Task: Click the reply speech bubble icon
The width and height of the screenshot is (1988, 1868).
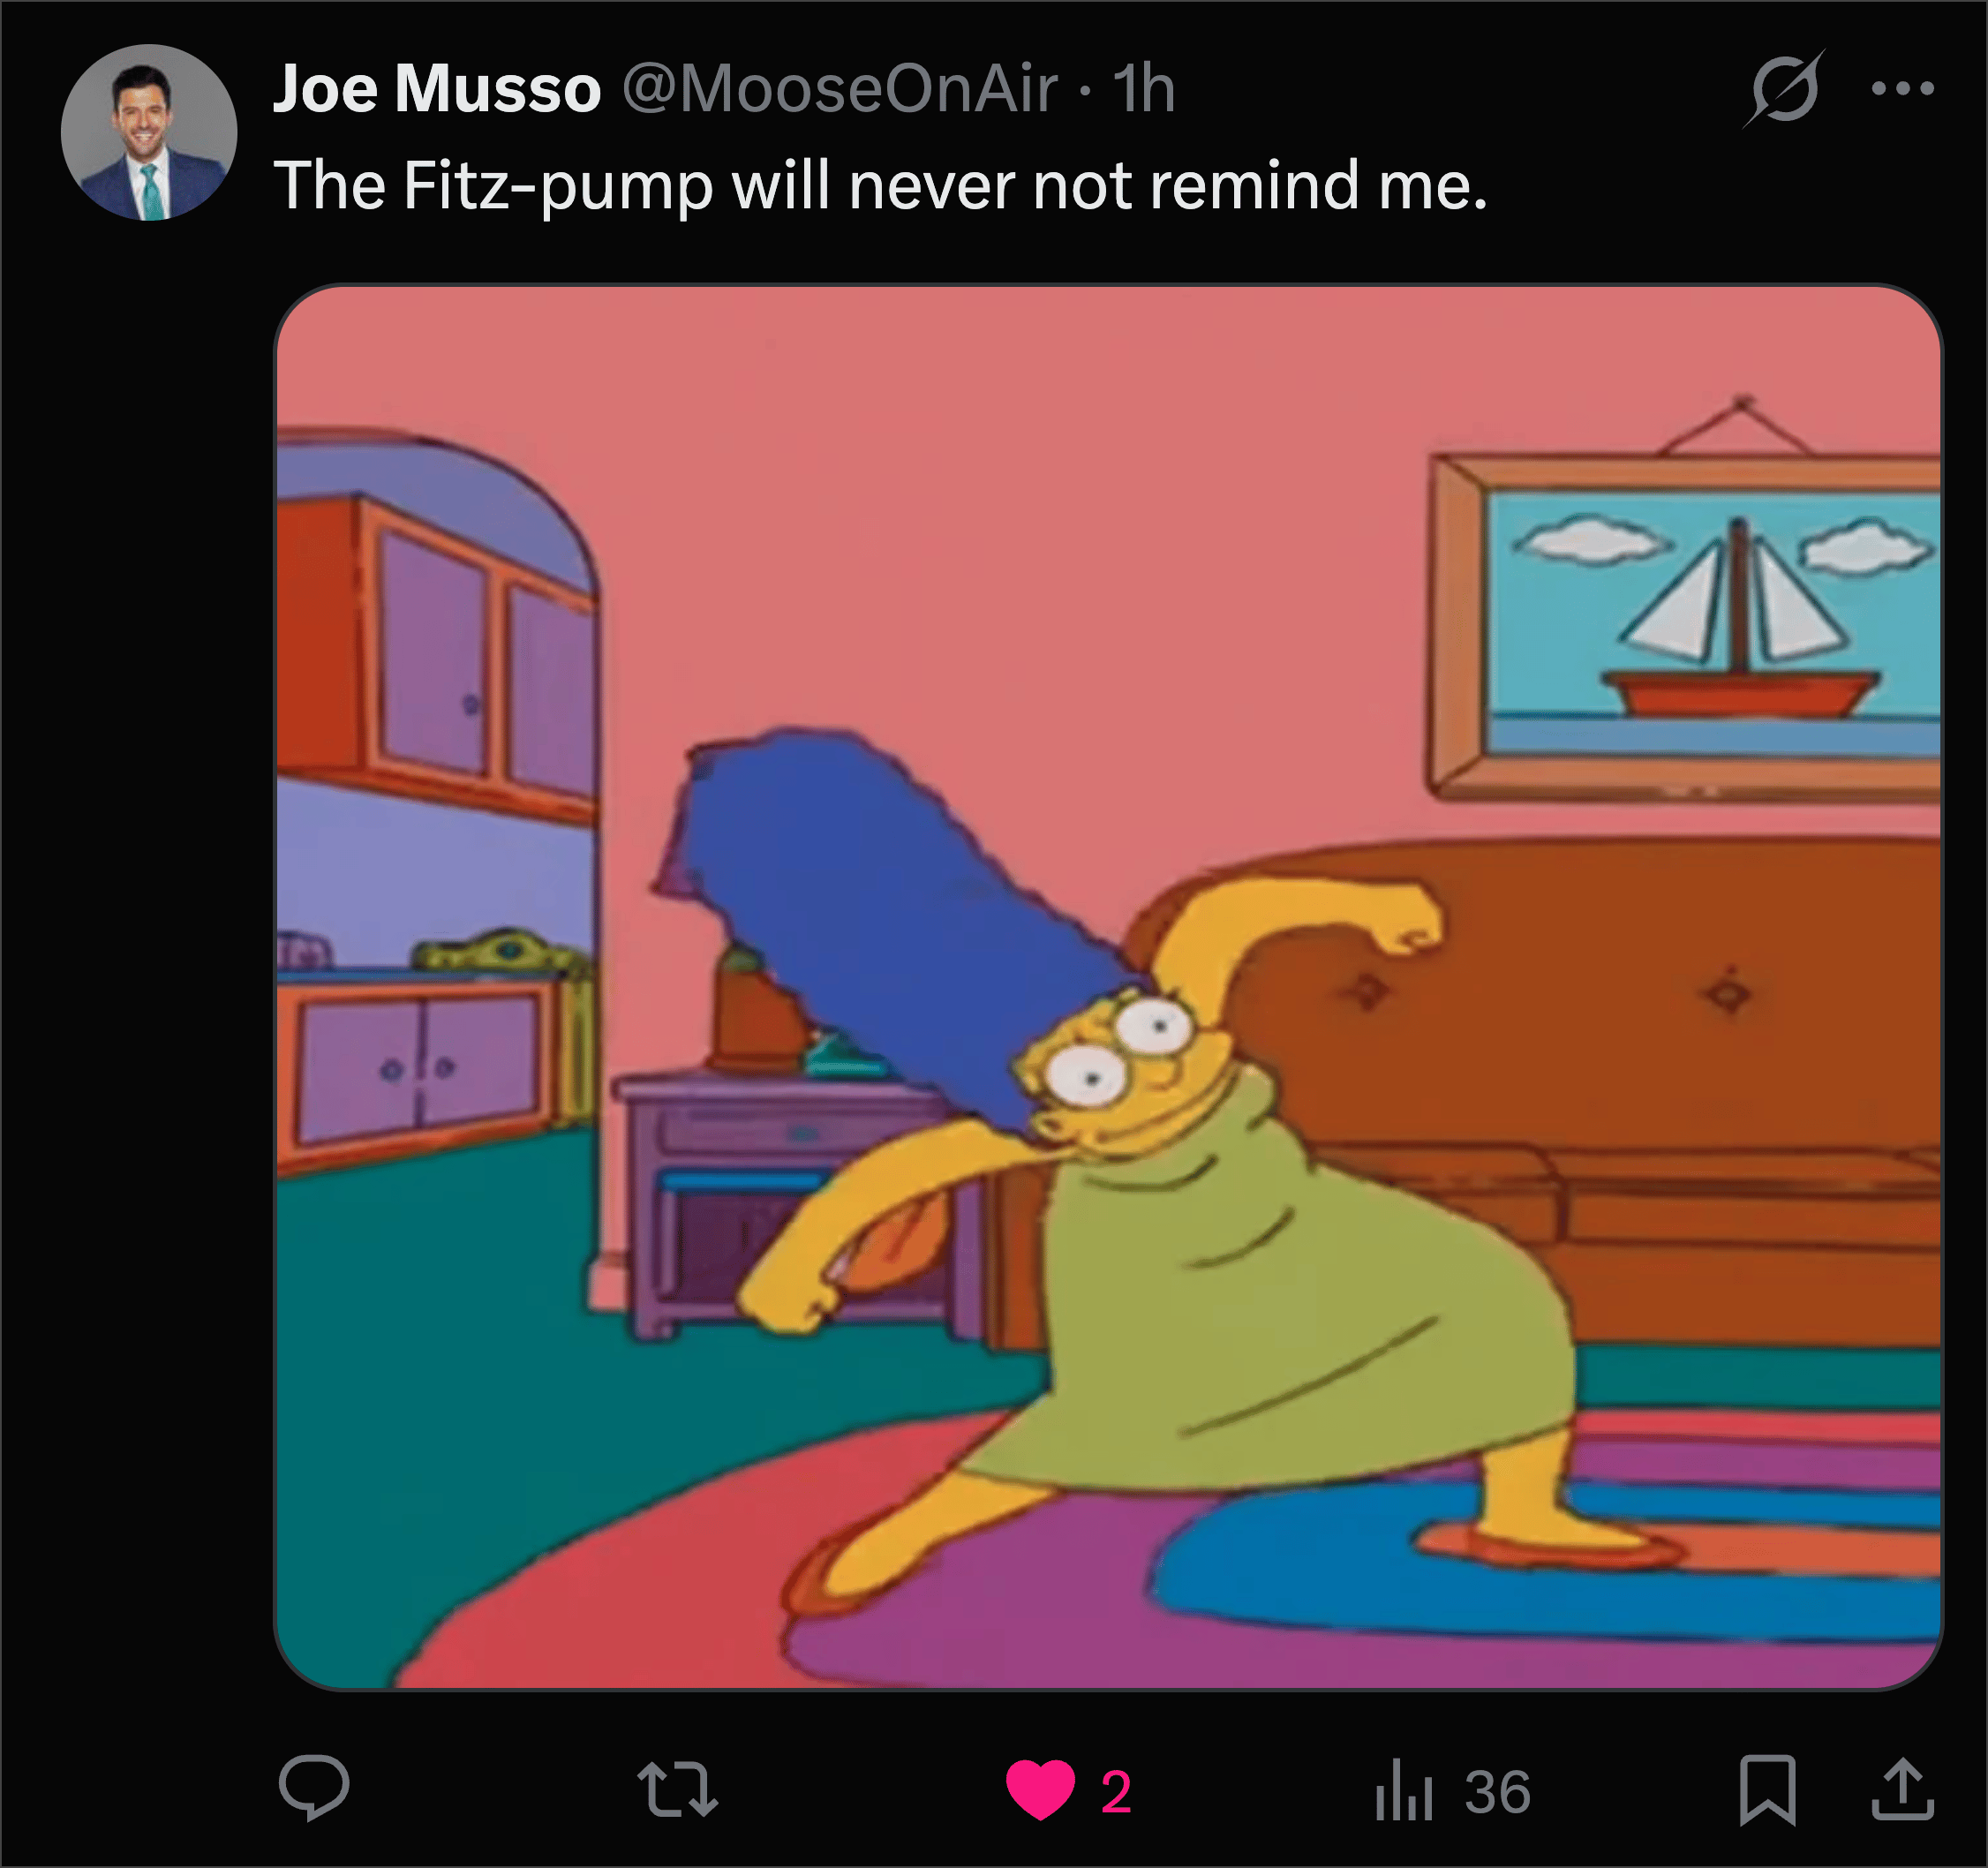Action: coord(314,1788)
